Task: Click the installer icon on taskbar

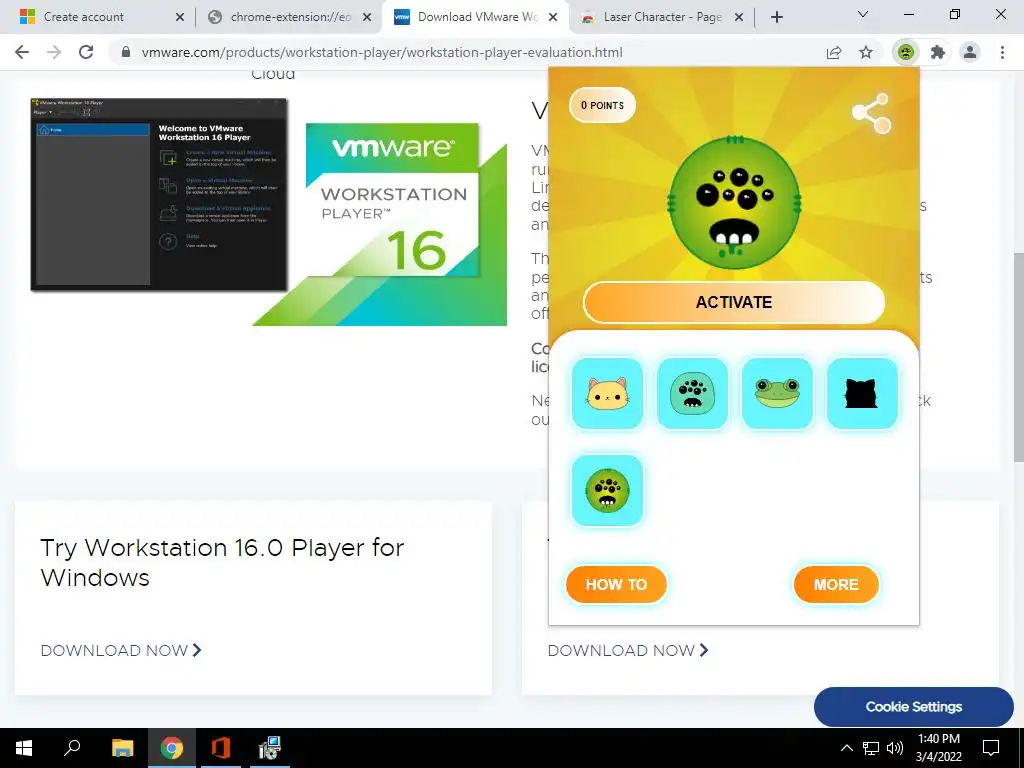Action: tap(270, 748)
